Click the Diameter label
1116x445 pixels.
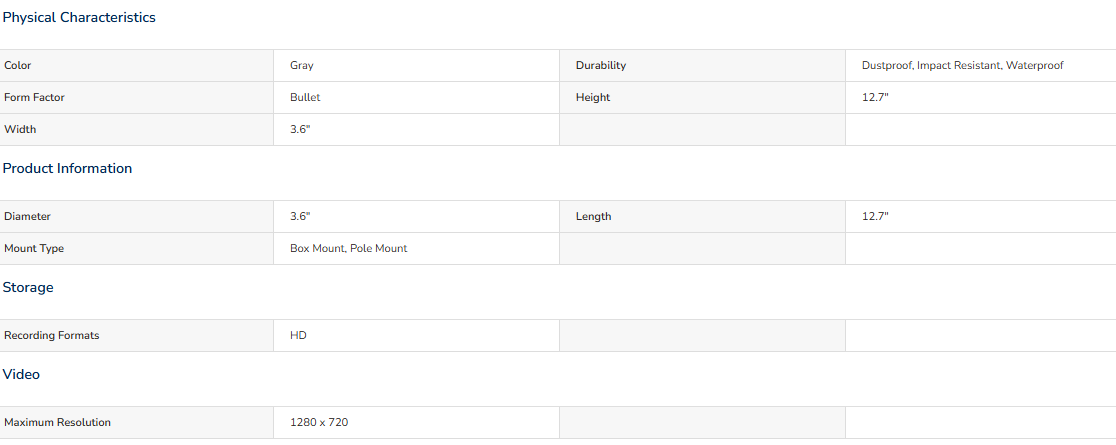[27, 216]
